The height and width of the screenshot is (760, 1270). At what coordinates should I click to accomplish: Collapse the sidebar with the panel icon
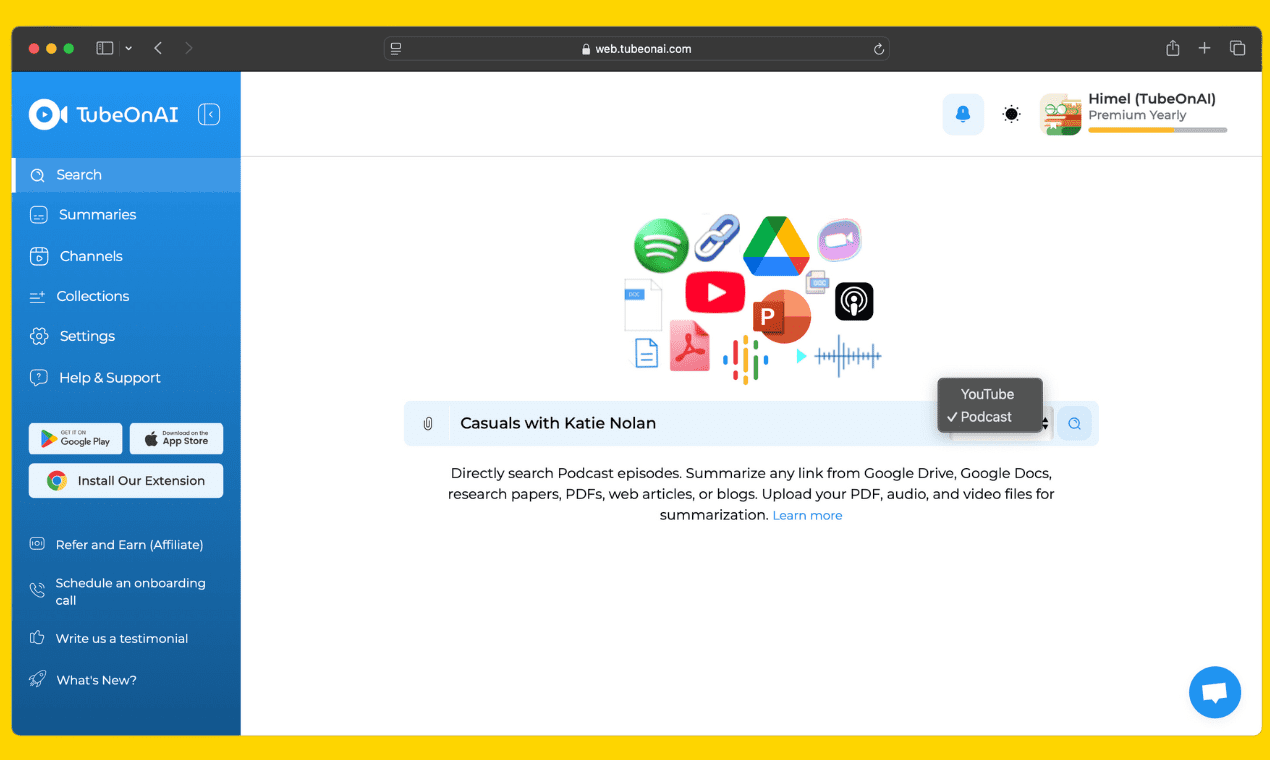[209, 115]
